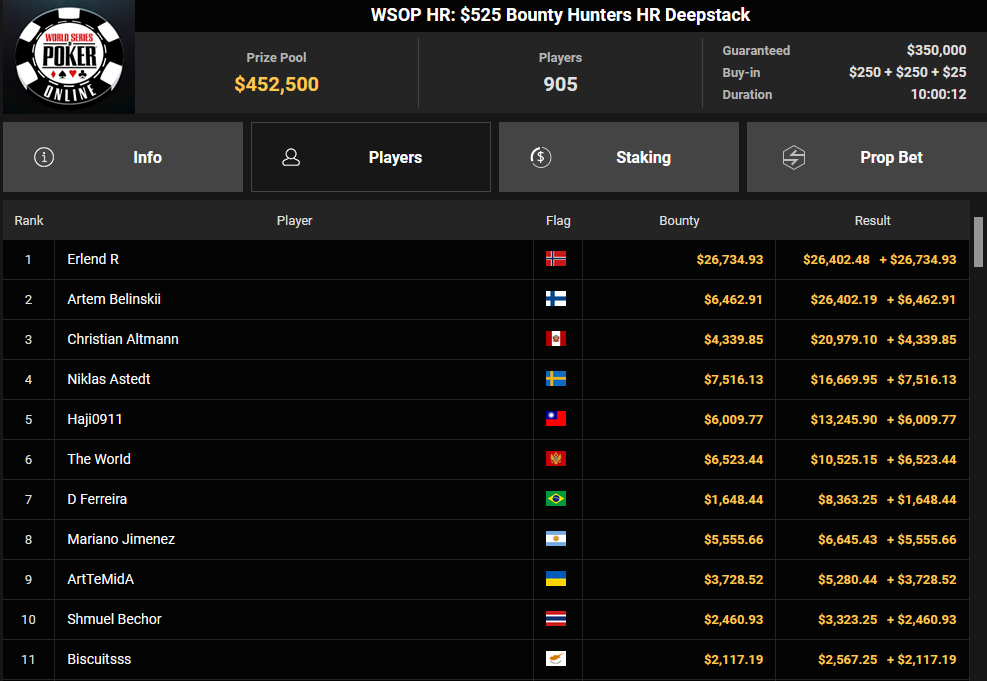Click the Guaranteed label

click(x=756, y=50)
